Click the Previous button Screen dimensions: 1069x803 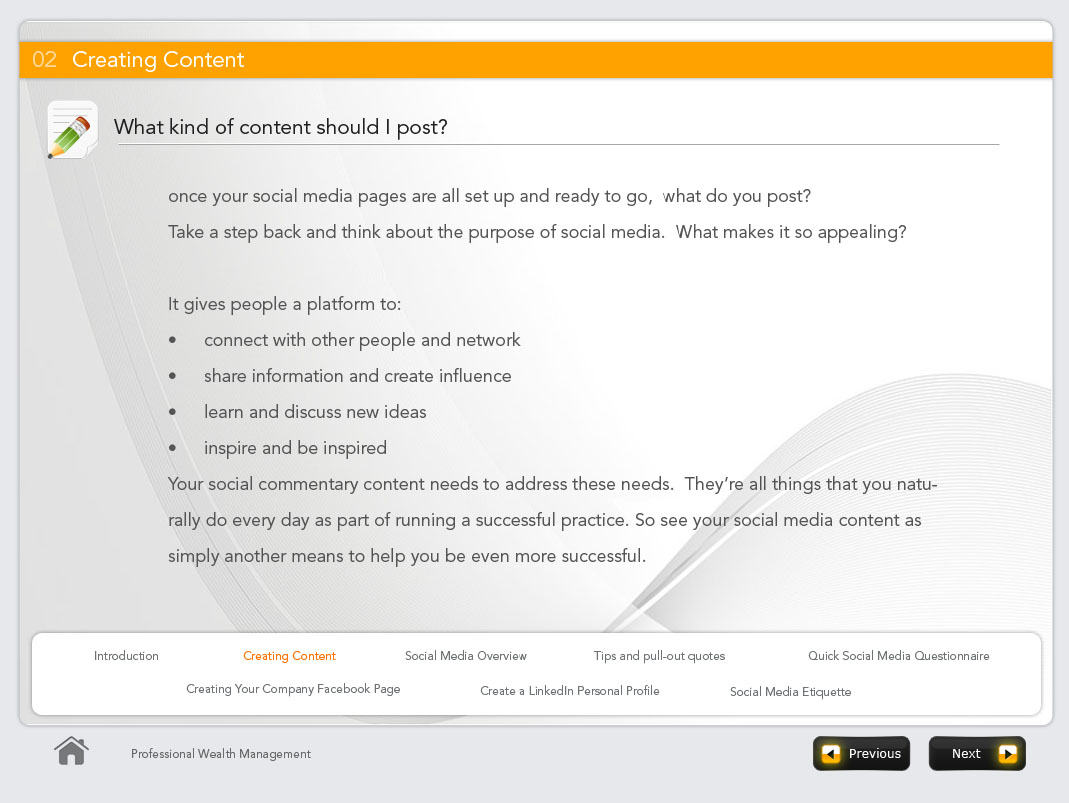pos(861,753)
